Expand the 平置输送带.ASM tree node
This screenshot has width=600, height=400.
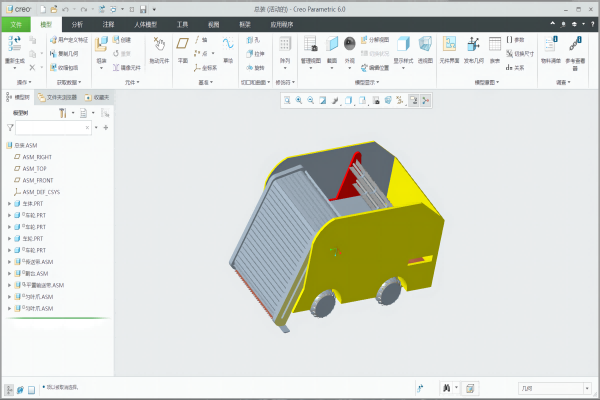tap(9, 285)
